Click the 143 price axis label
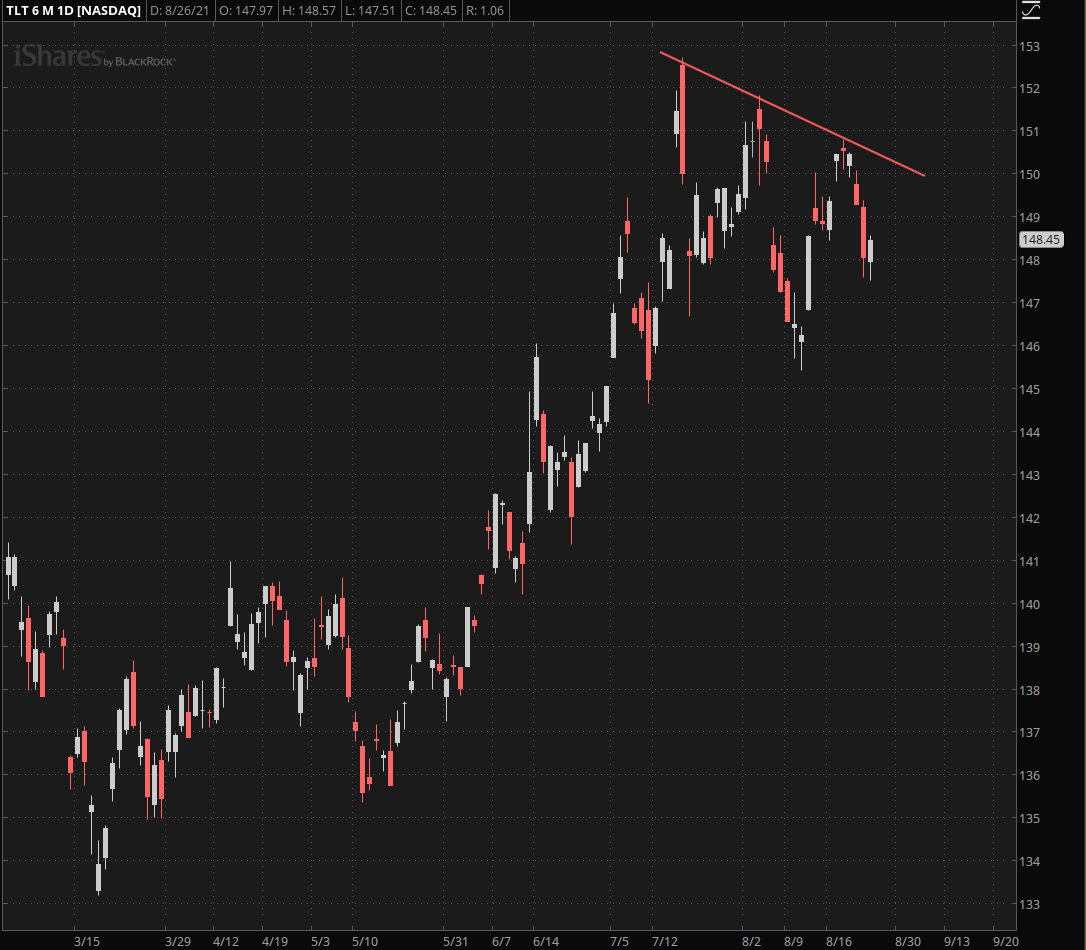Screen dimensions: 1086x950 click(1030, 475)
